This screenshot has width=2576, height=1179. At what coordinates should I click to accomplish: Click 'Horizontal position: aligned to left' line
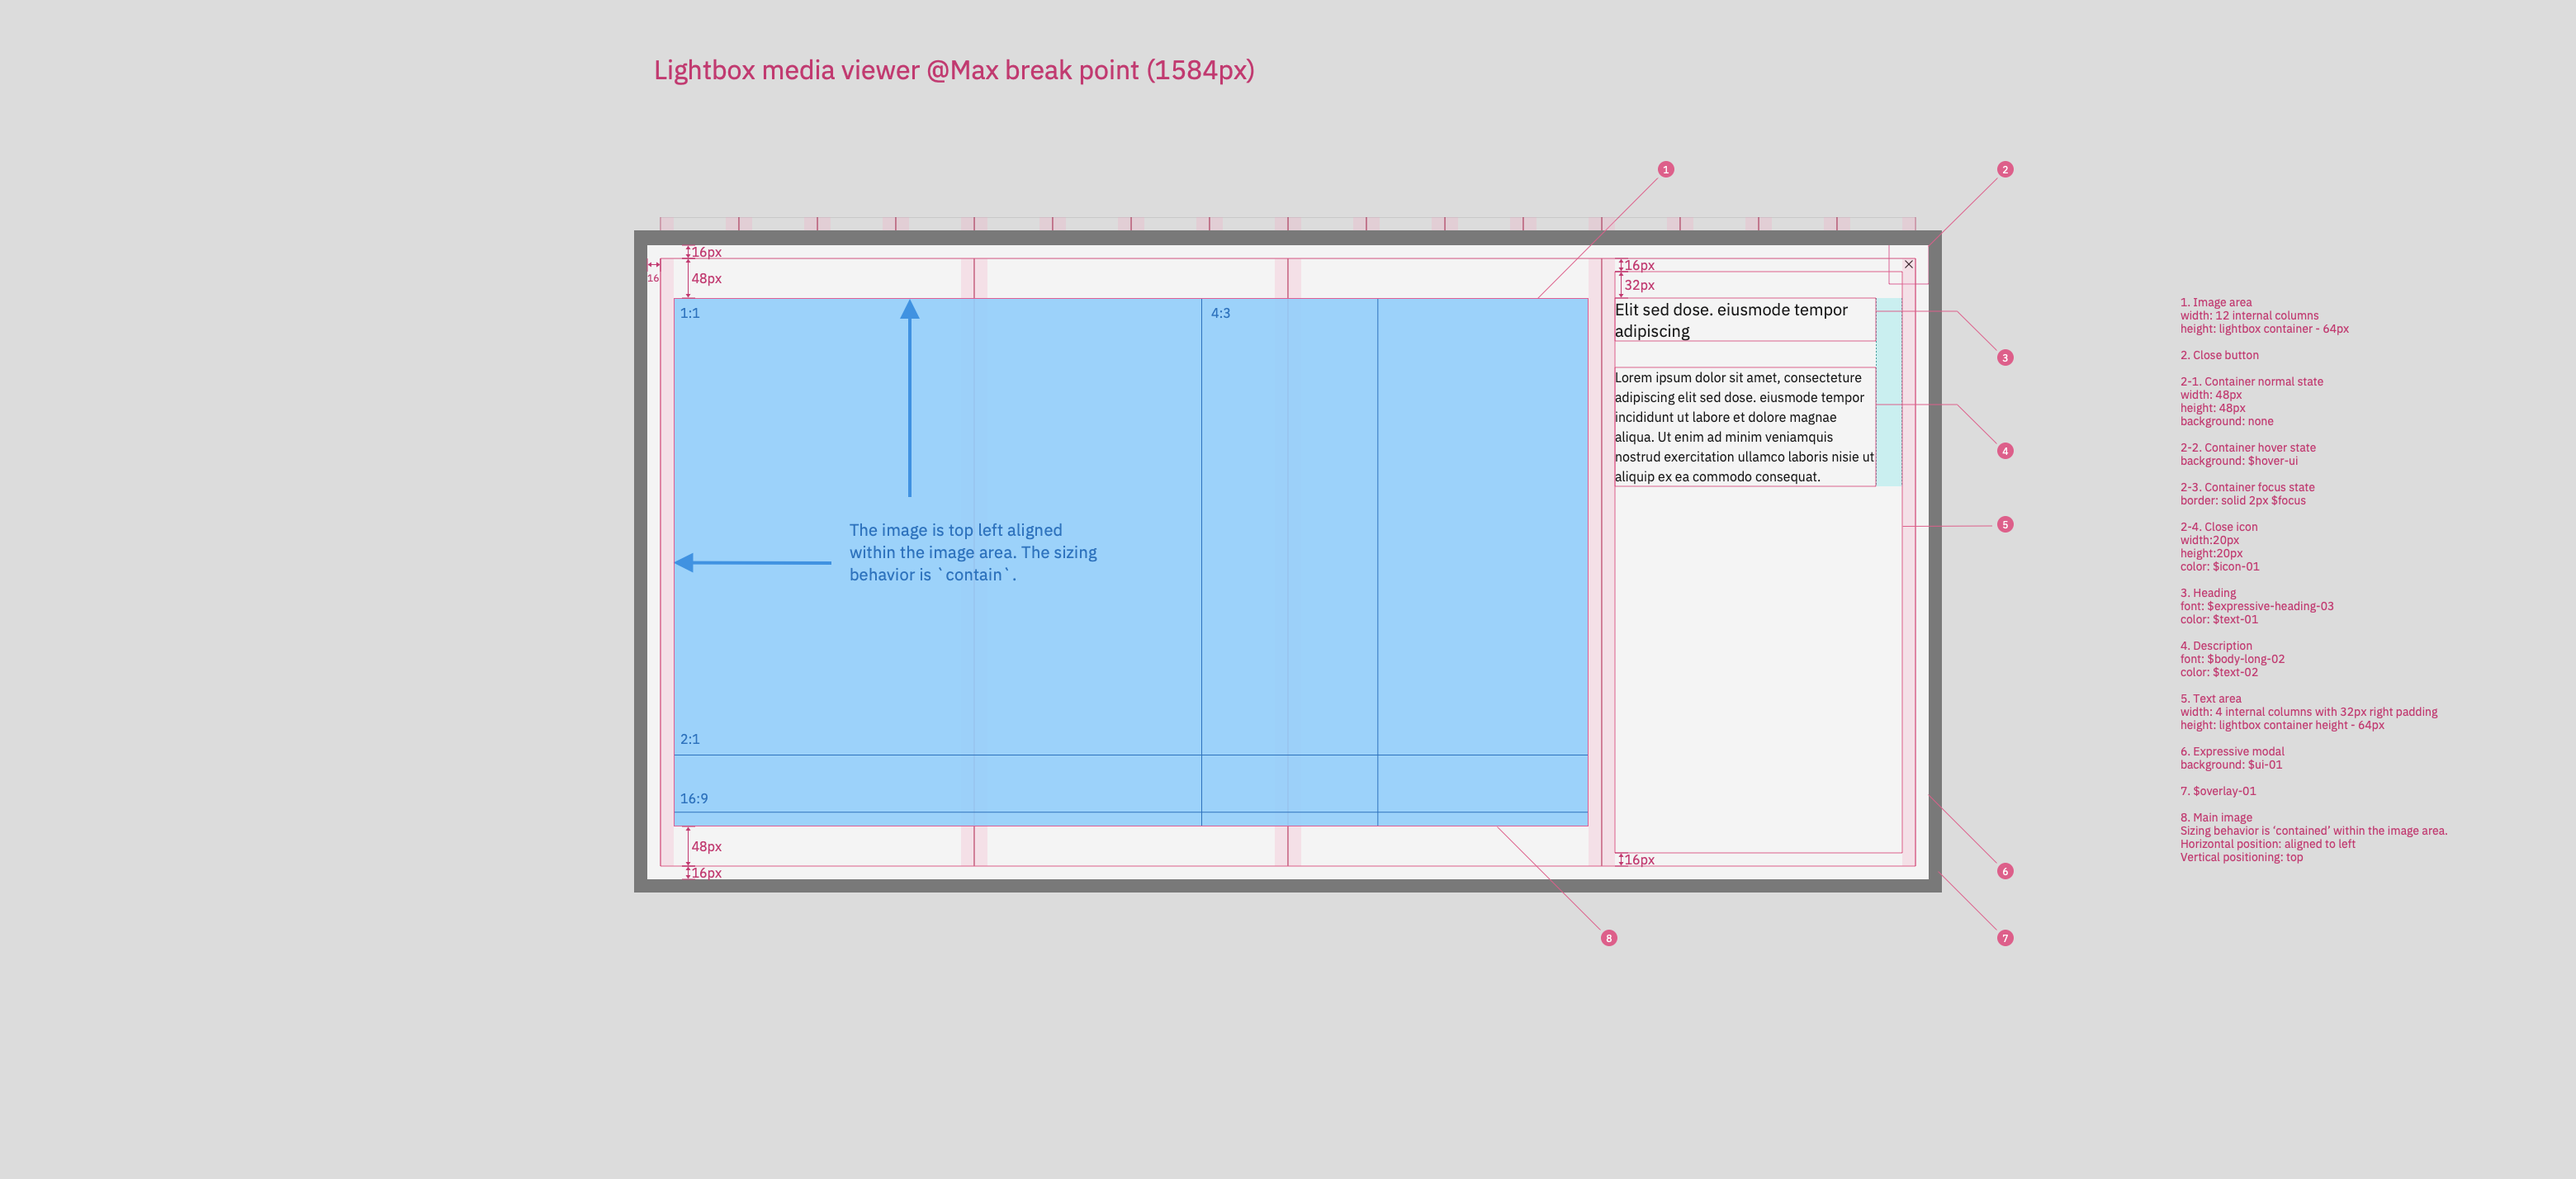(x=2267, y=844)
